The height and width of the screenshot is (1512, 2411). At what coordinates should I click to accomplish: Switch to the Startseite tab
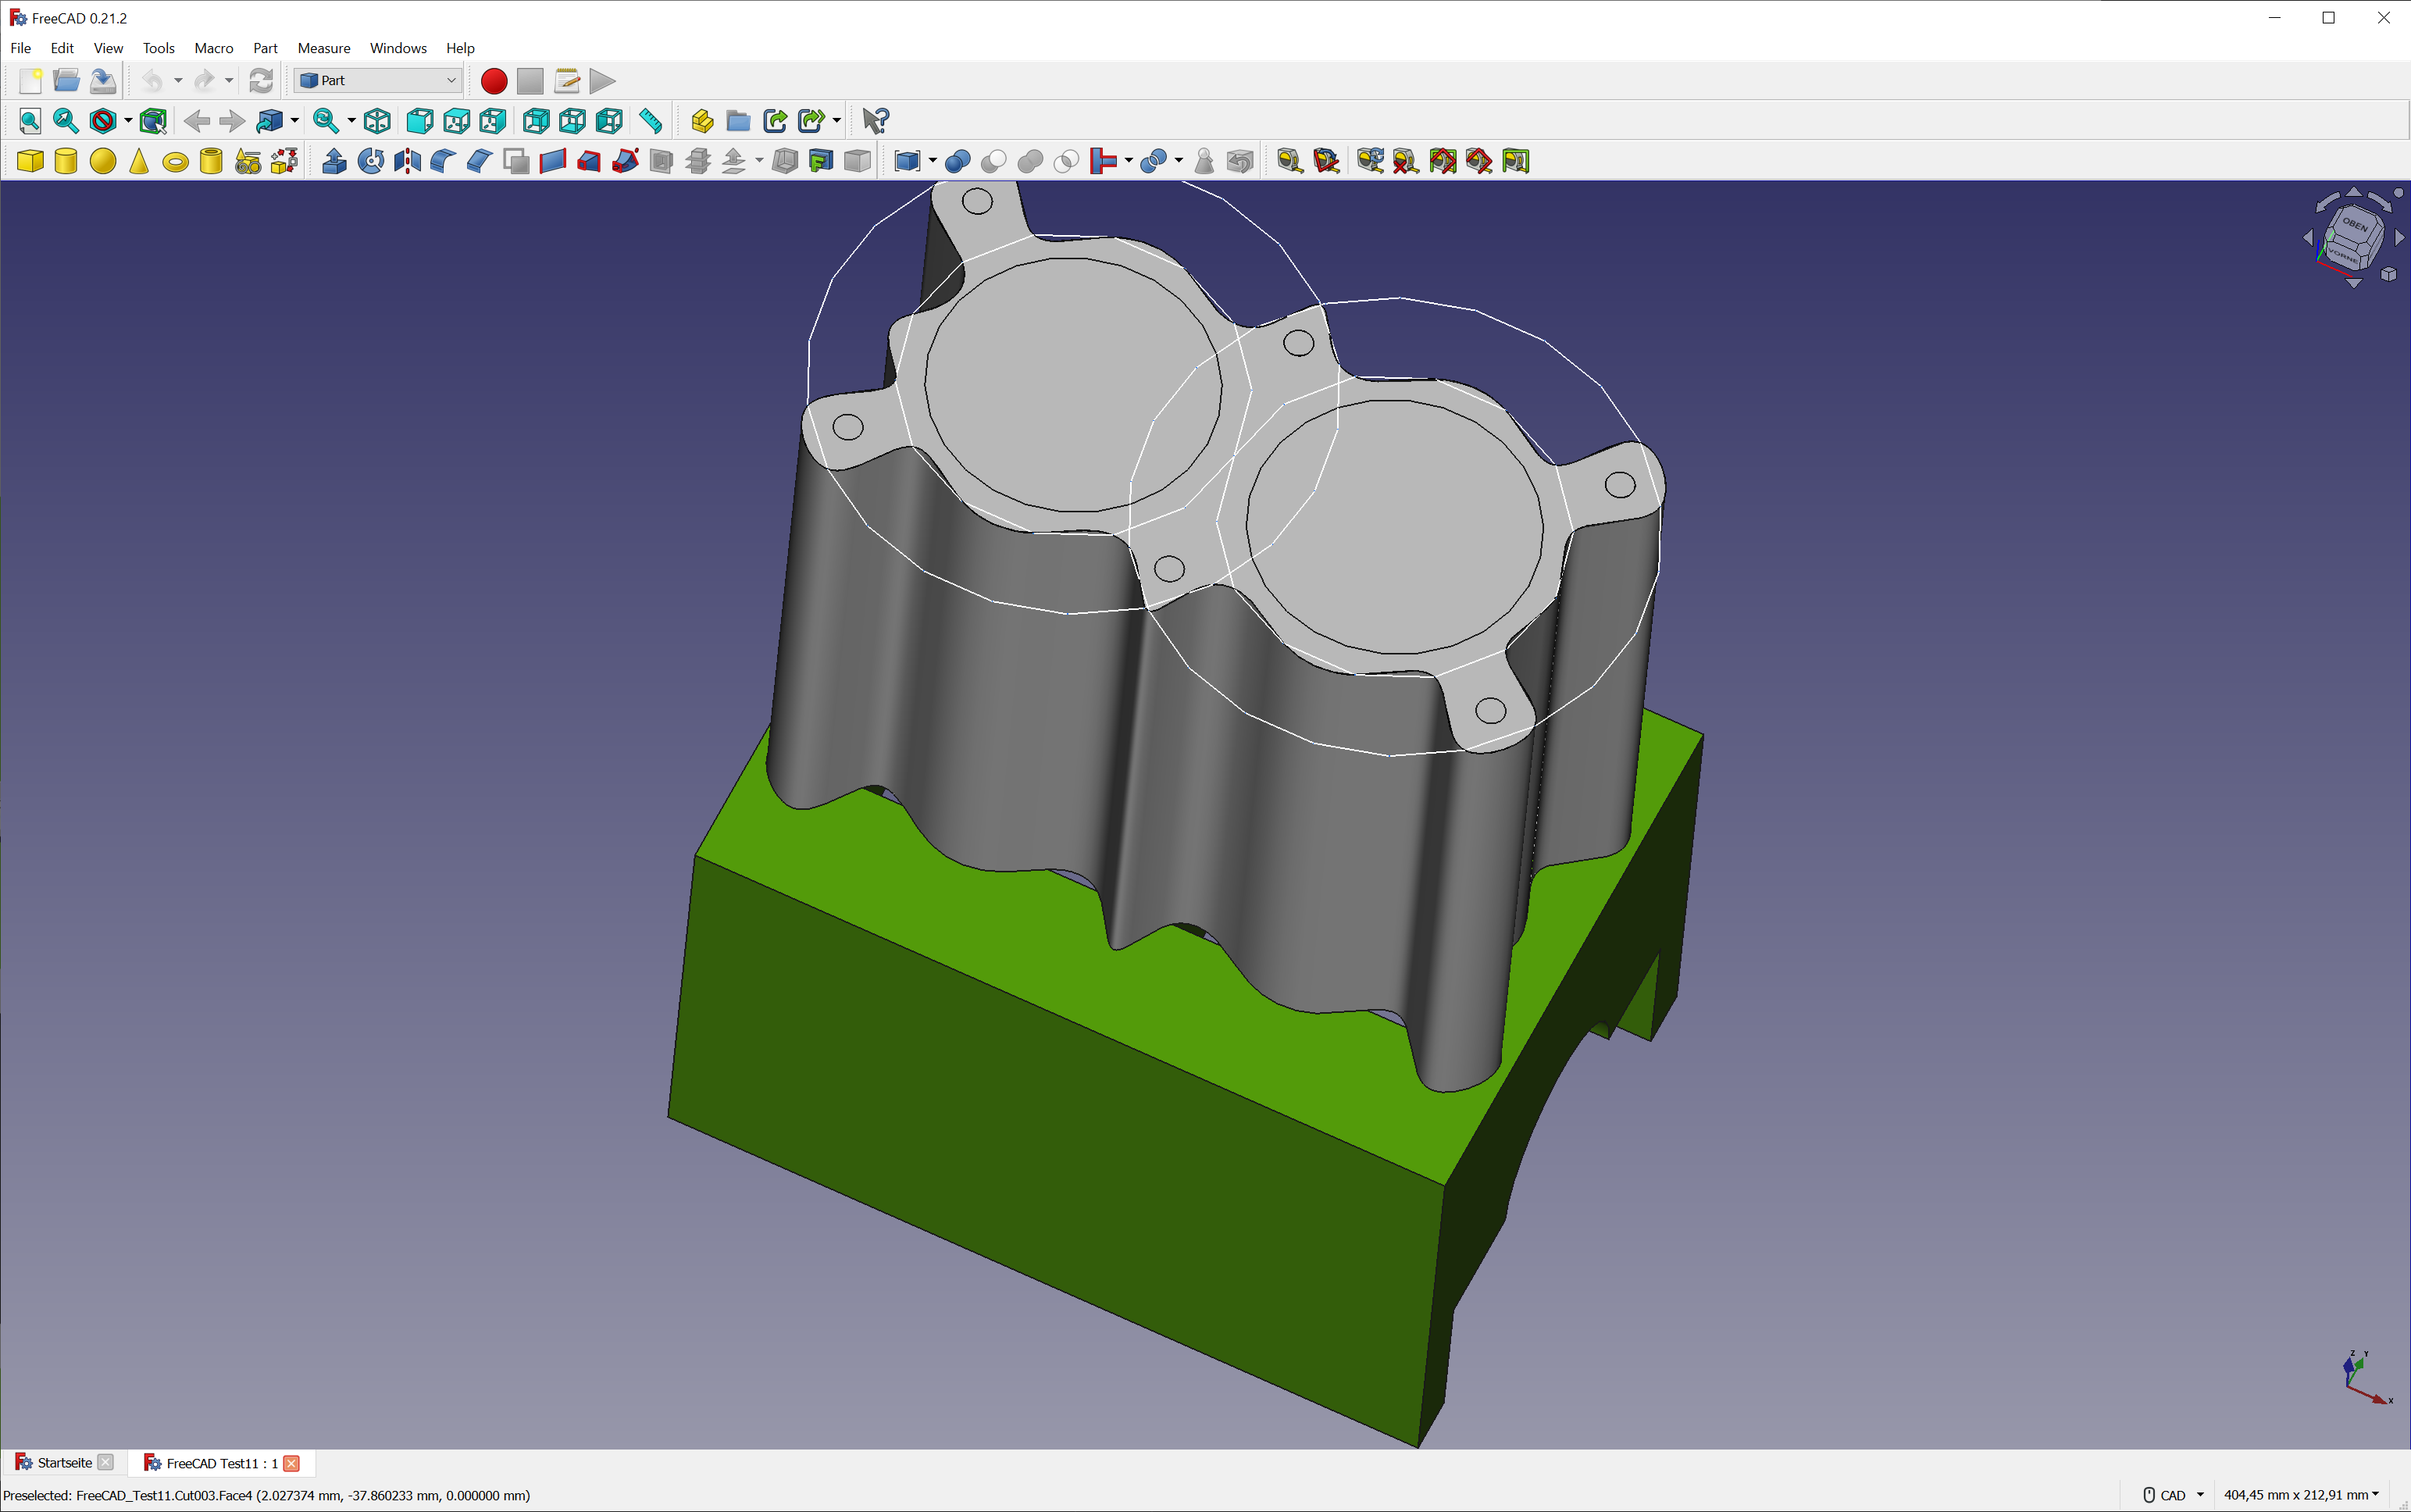click(63, 1463)
